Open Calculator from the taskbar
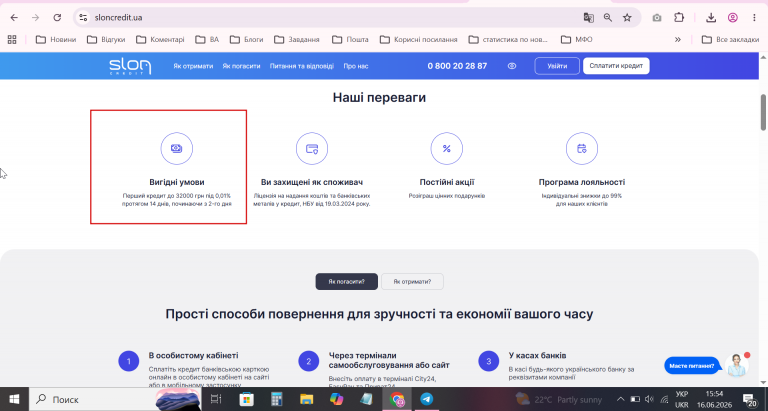Viewport: 768px width, 411px height. coord(277,399)
